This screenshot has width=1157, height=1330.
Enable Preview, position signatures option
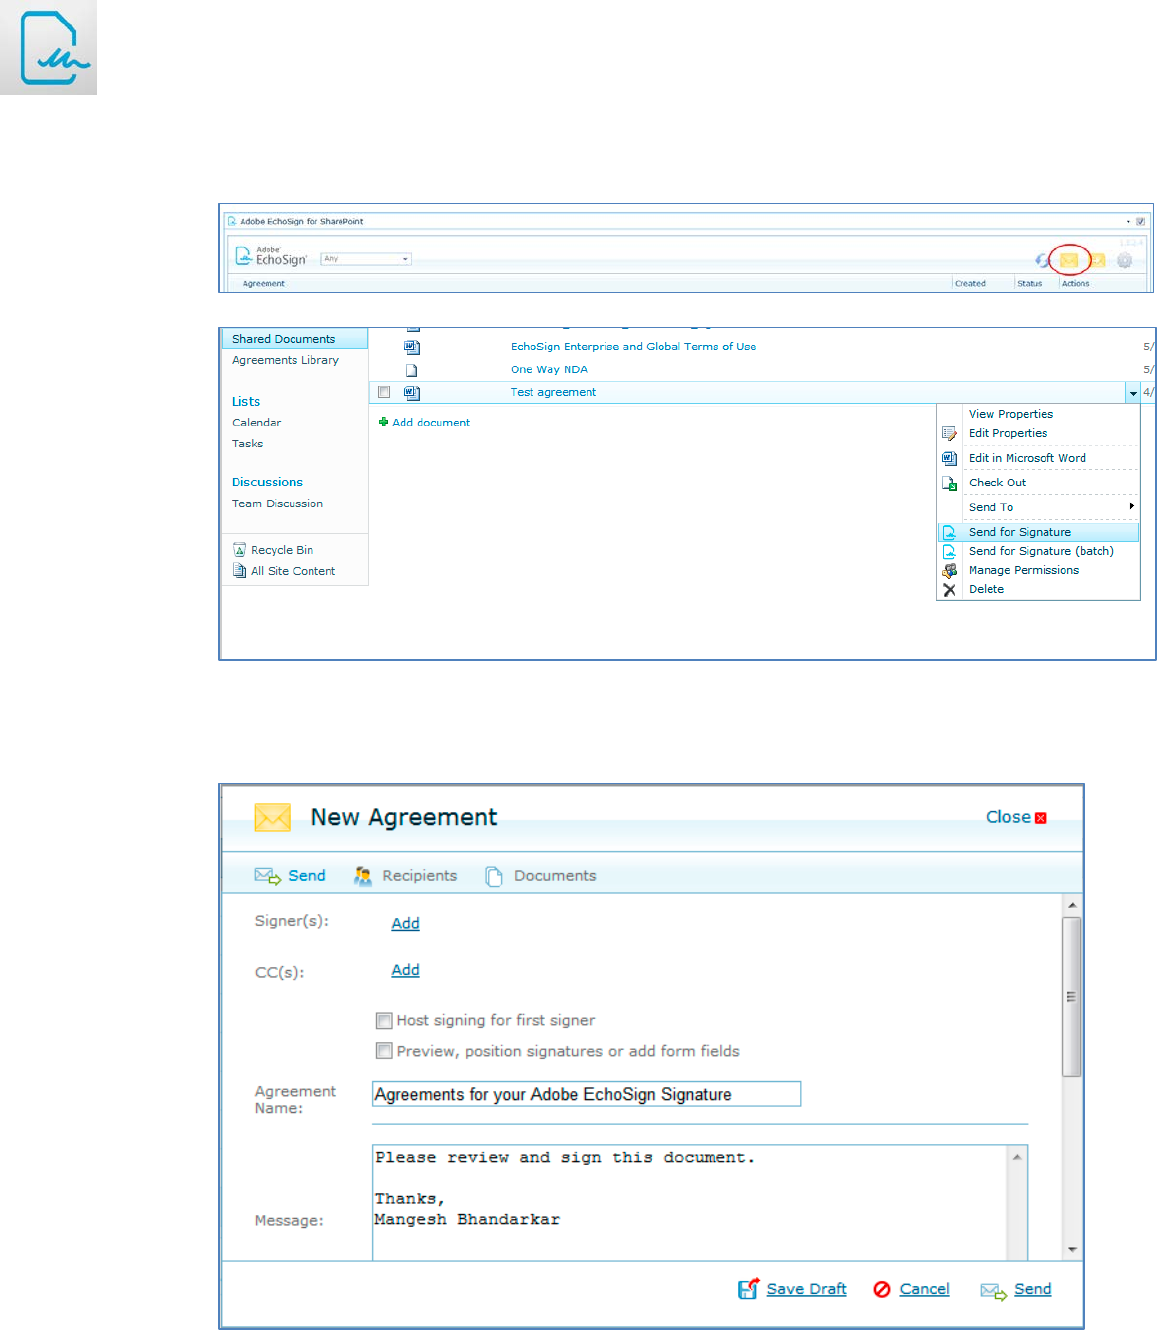click(384, 1051)
